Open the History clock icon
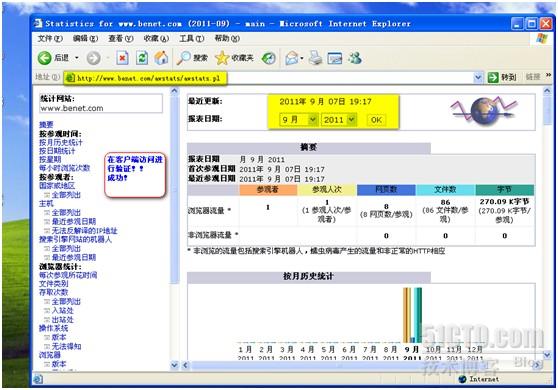This screenshot has height=390, width=558. coord(268,58)
